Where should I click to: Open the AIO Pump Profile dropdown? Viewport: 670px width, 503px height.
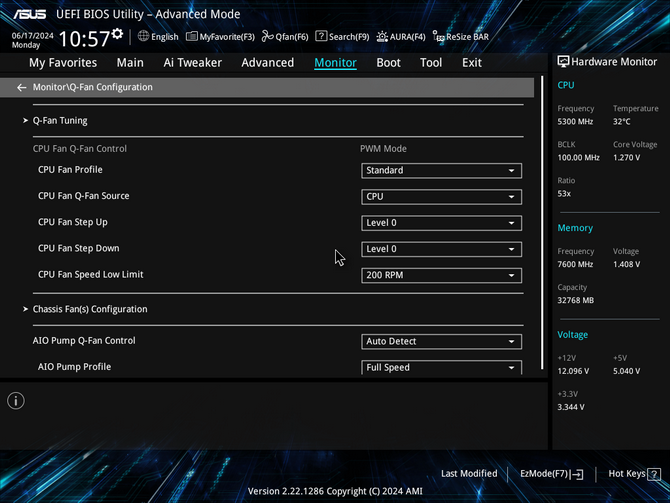point(441,368)
